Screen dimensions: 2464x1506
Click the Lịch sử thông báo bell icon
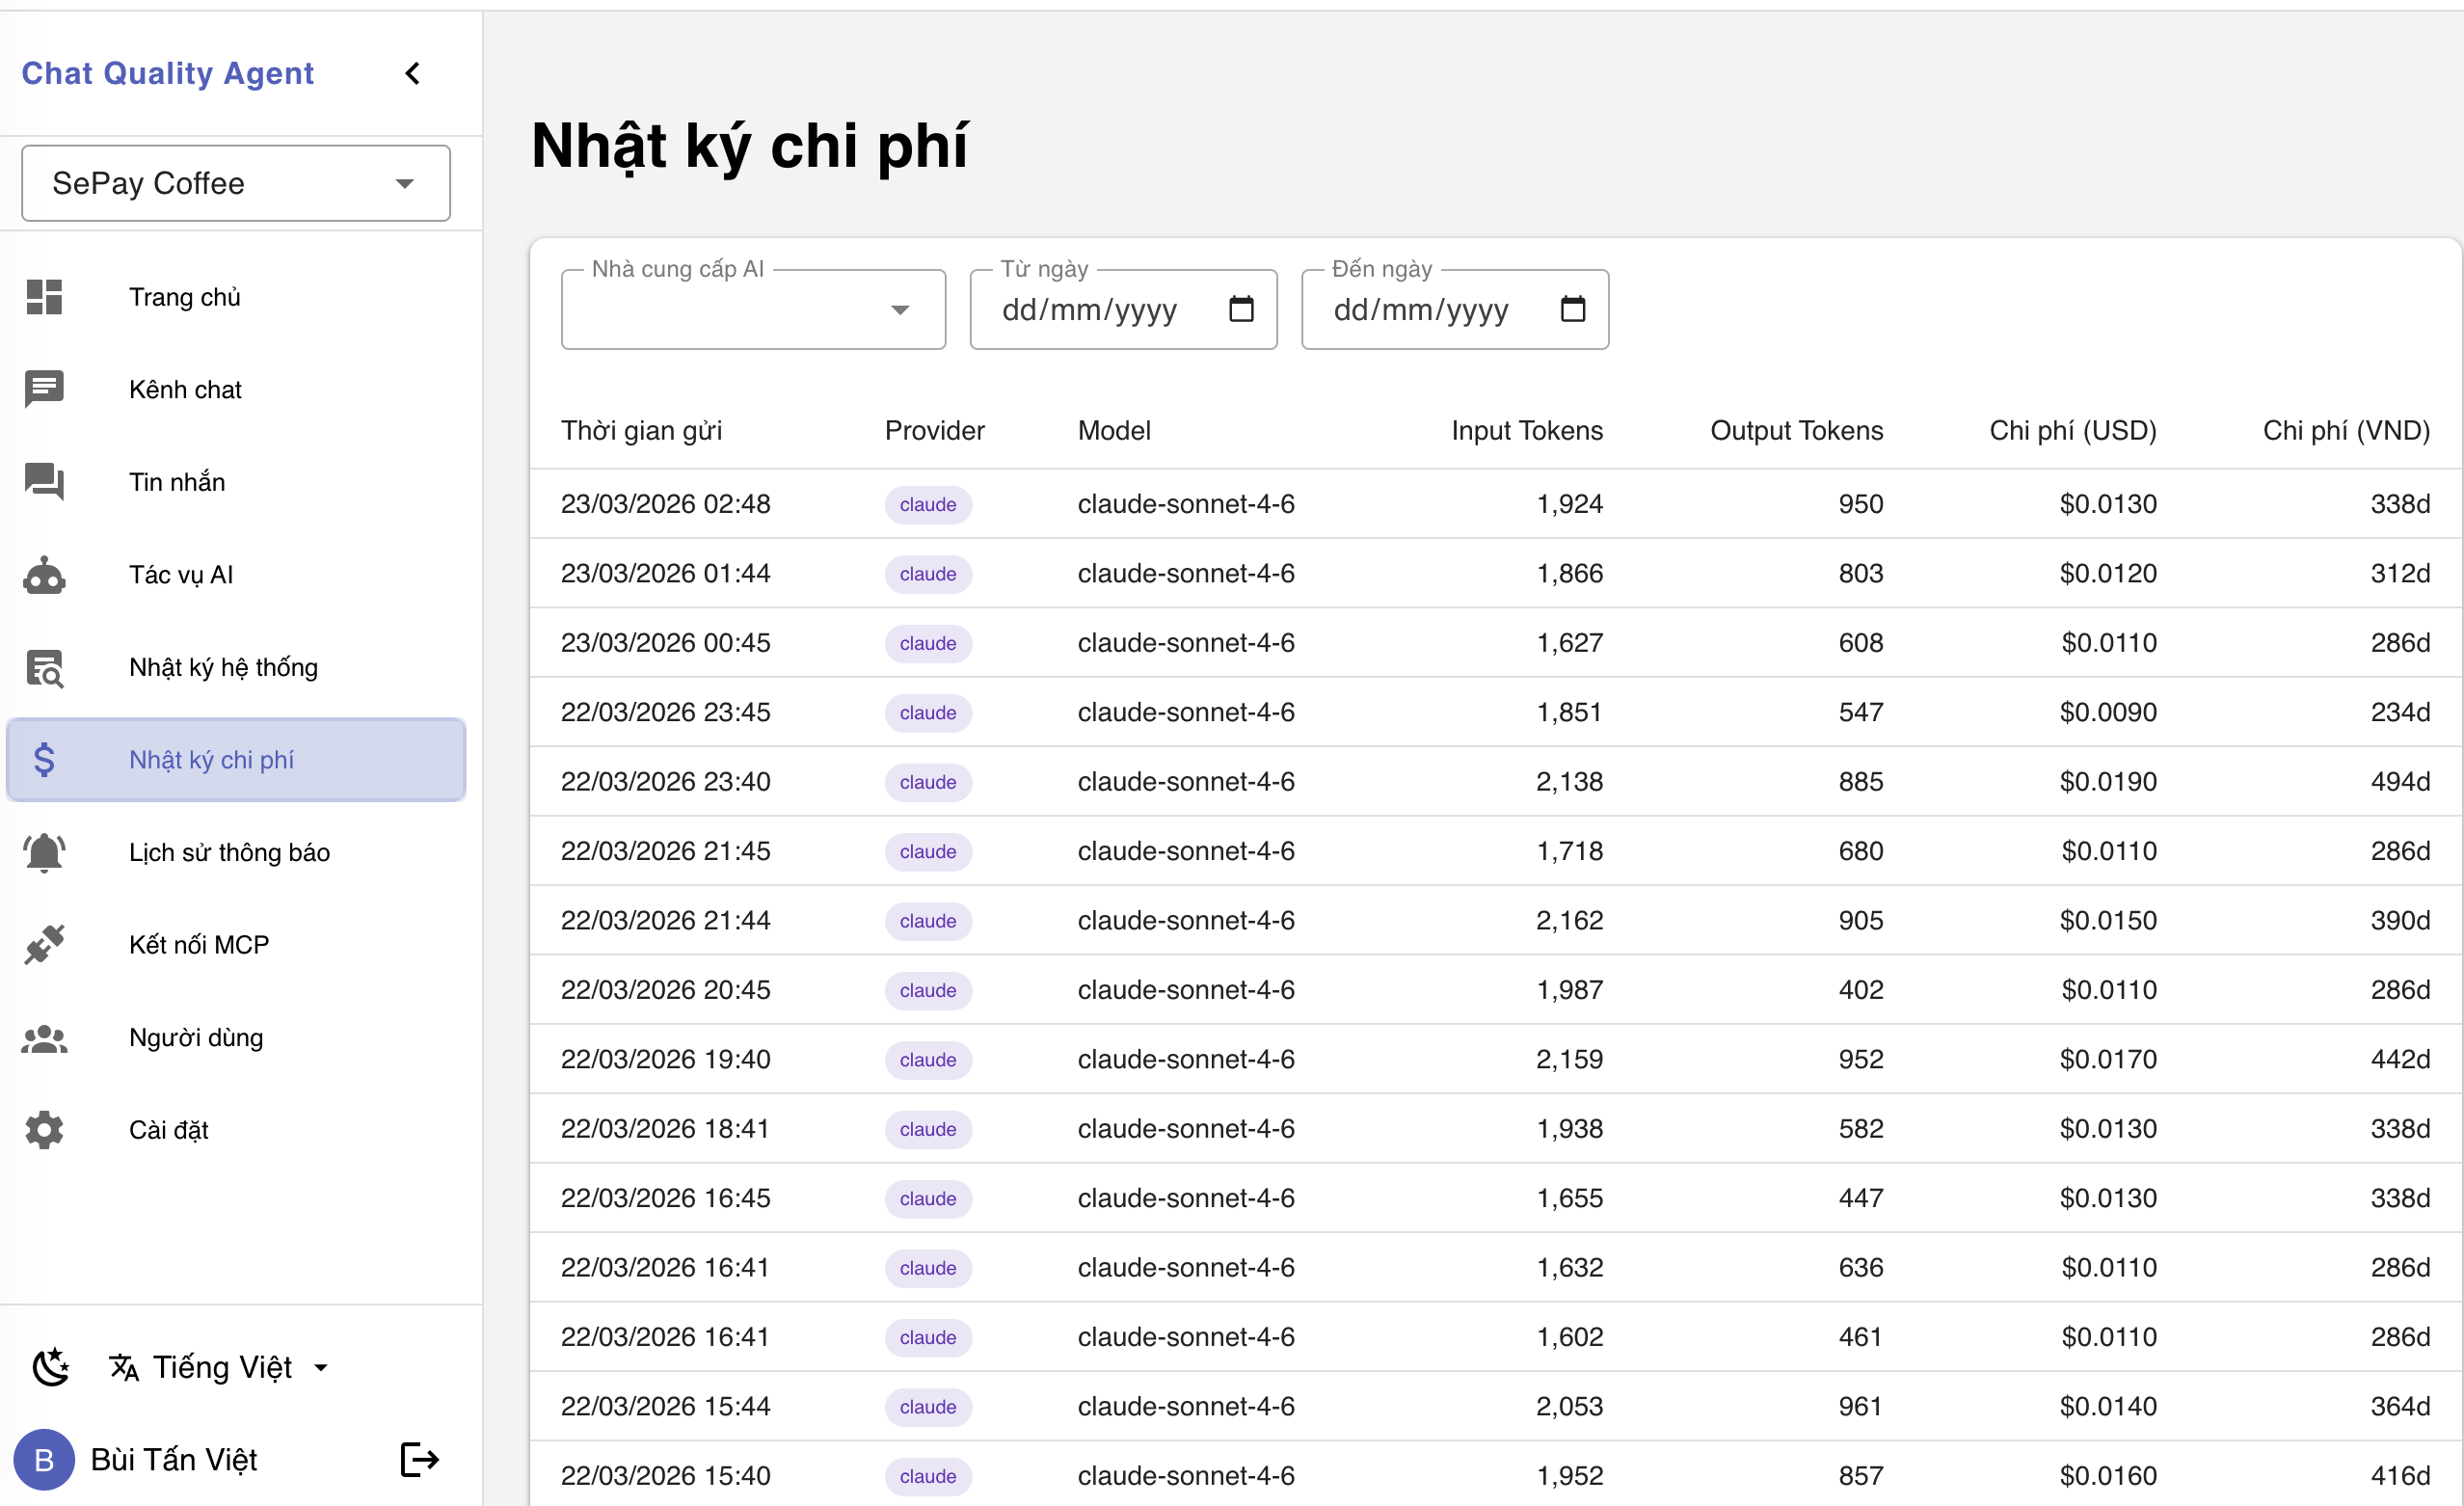click(x=44, y=853)
